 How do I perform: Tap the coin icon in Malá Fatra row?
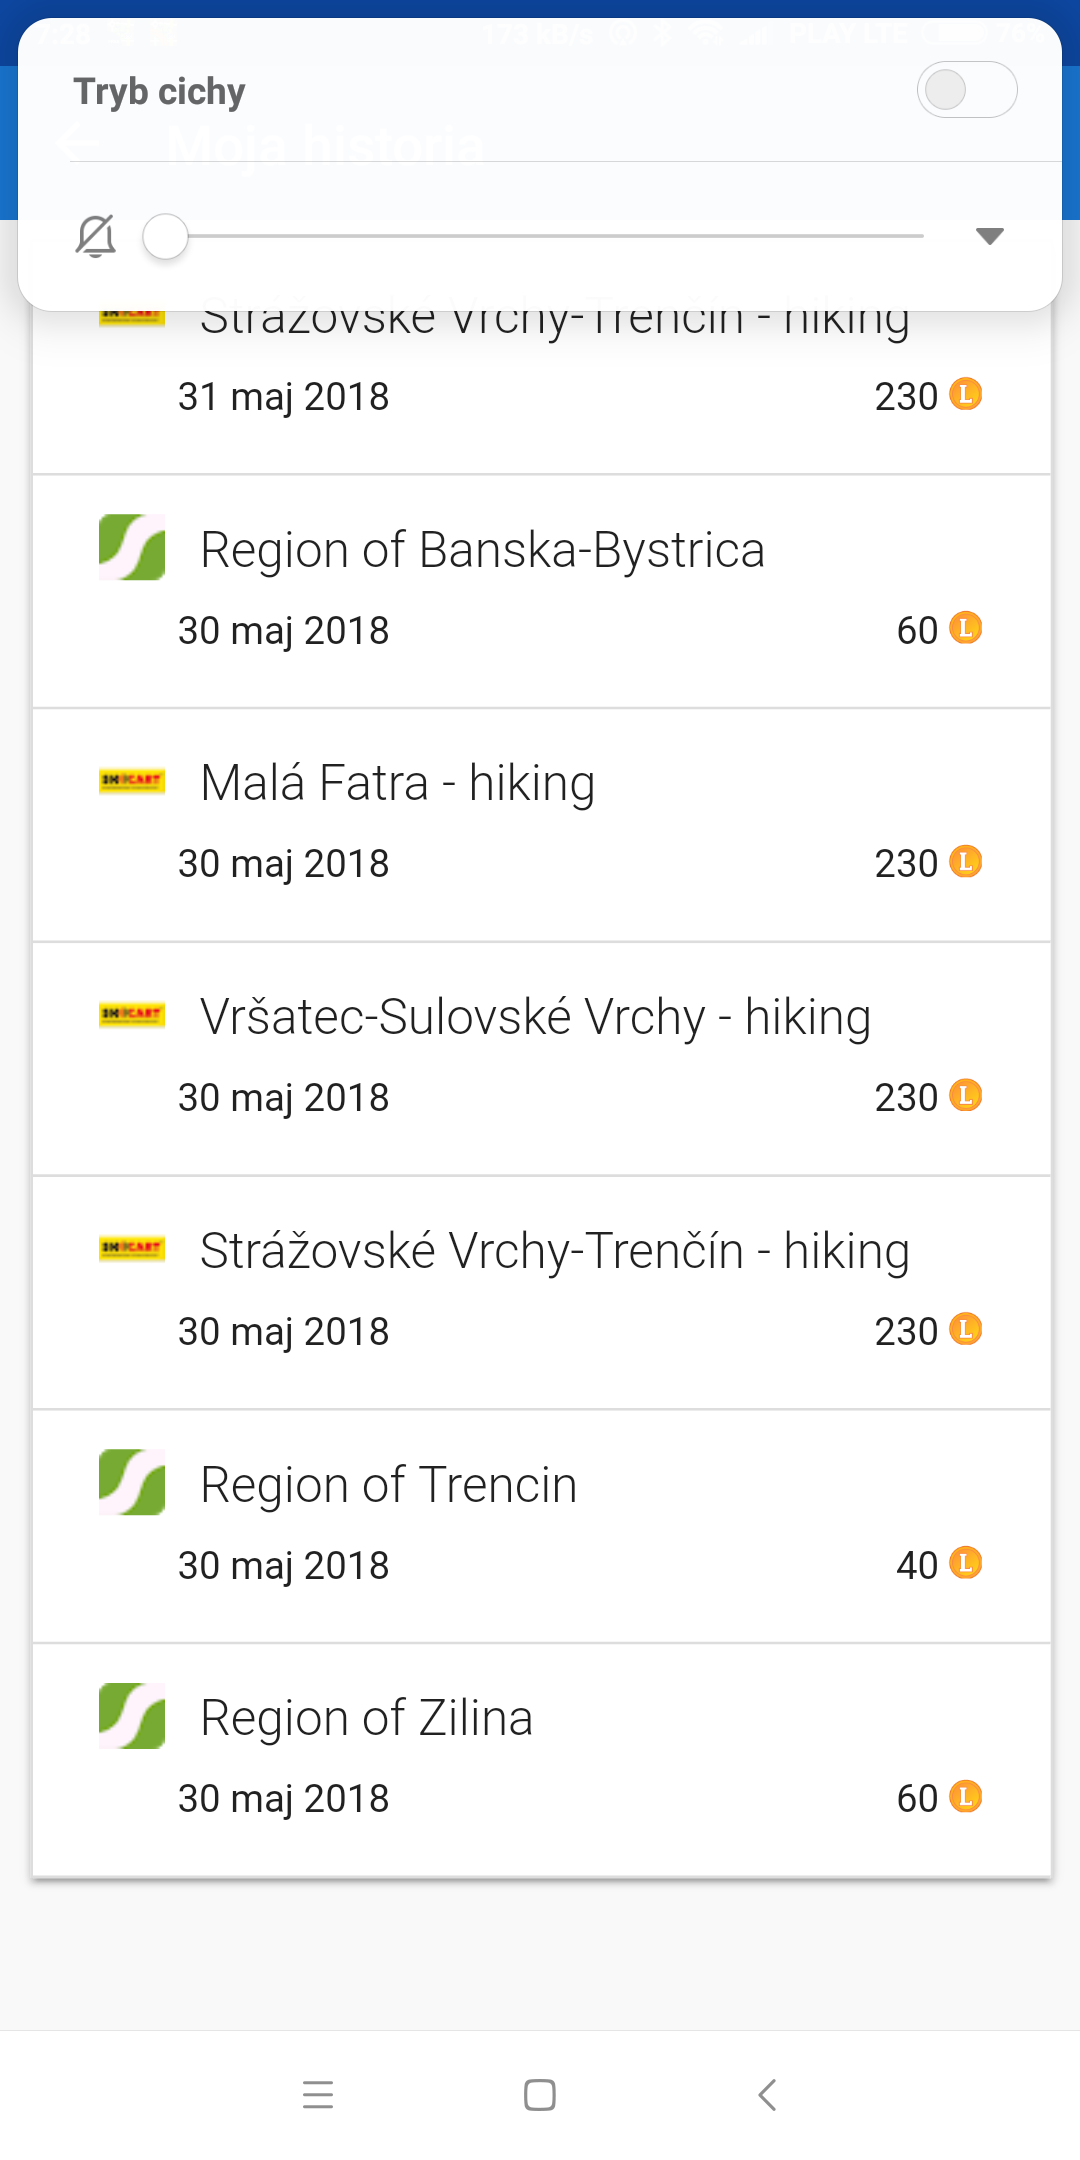point(965,862)
